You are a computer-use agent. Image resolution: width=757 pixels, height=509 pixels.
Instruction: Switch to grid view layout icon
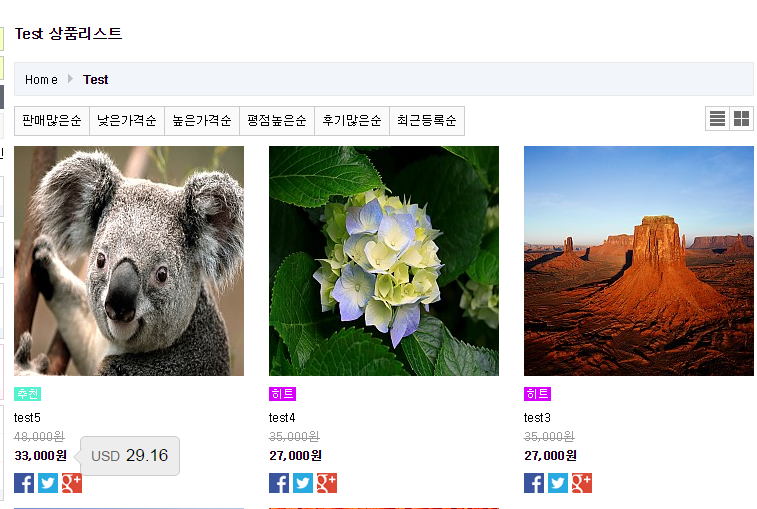741,118
